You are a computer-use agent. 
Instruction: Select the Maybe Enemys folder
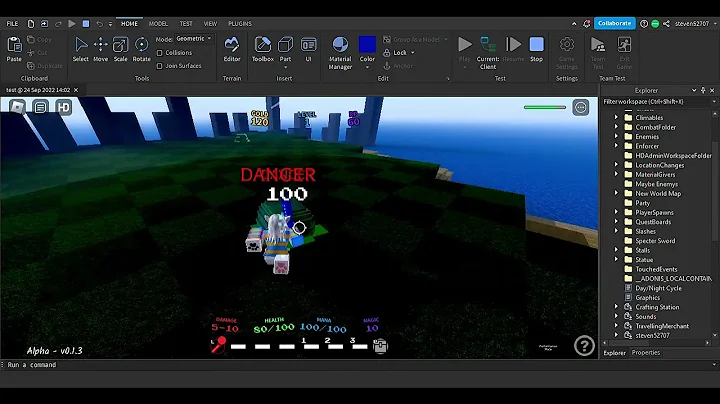tap(657, 184)
